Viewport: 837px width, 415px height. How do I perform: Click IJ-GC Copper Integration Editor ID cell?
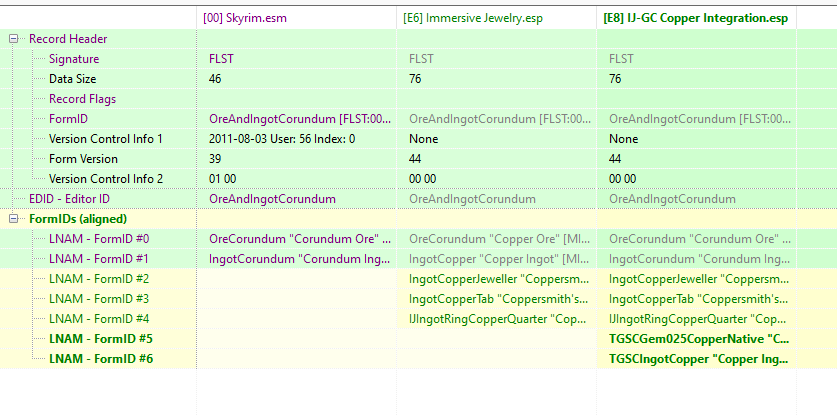697,199
